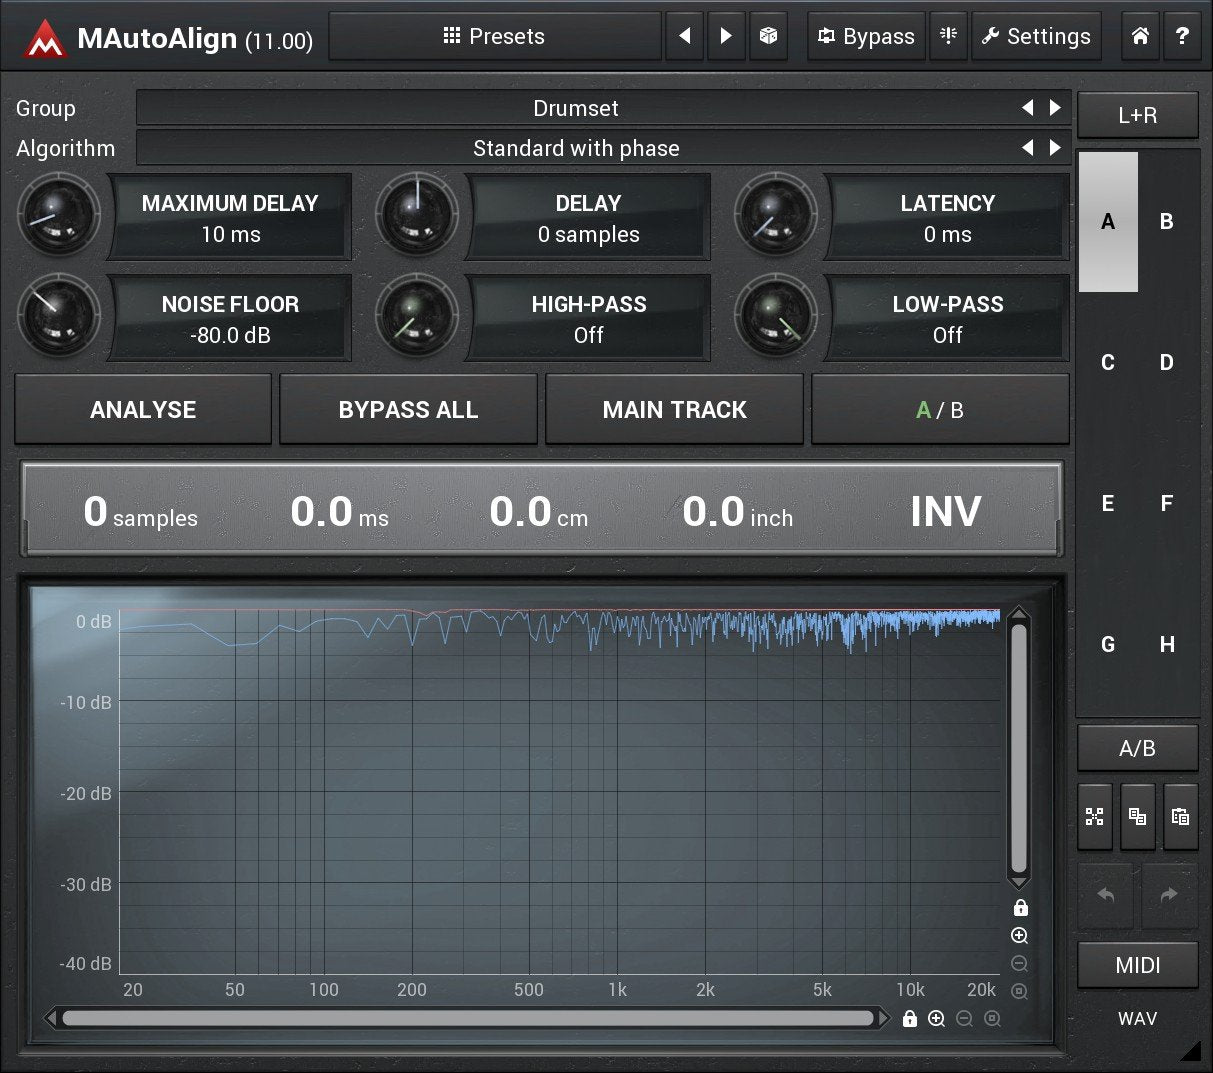Screen dimensions: 1213x1073
Task: Open Settings with the wrench icon
Action: click(1036, 36)
